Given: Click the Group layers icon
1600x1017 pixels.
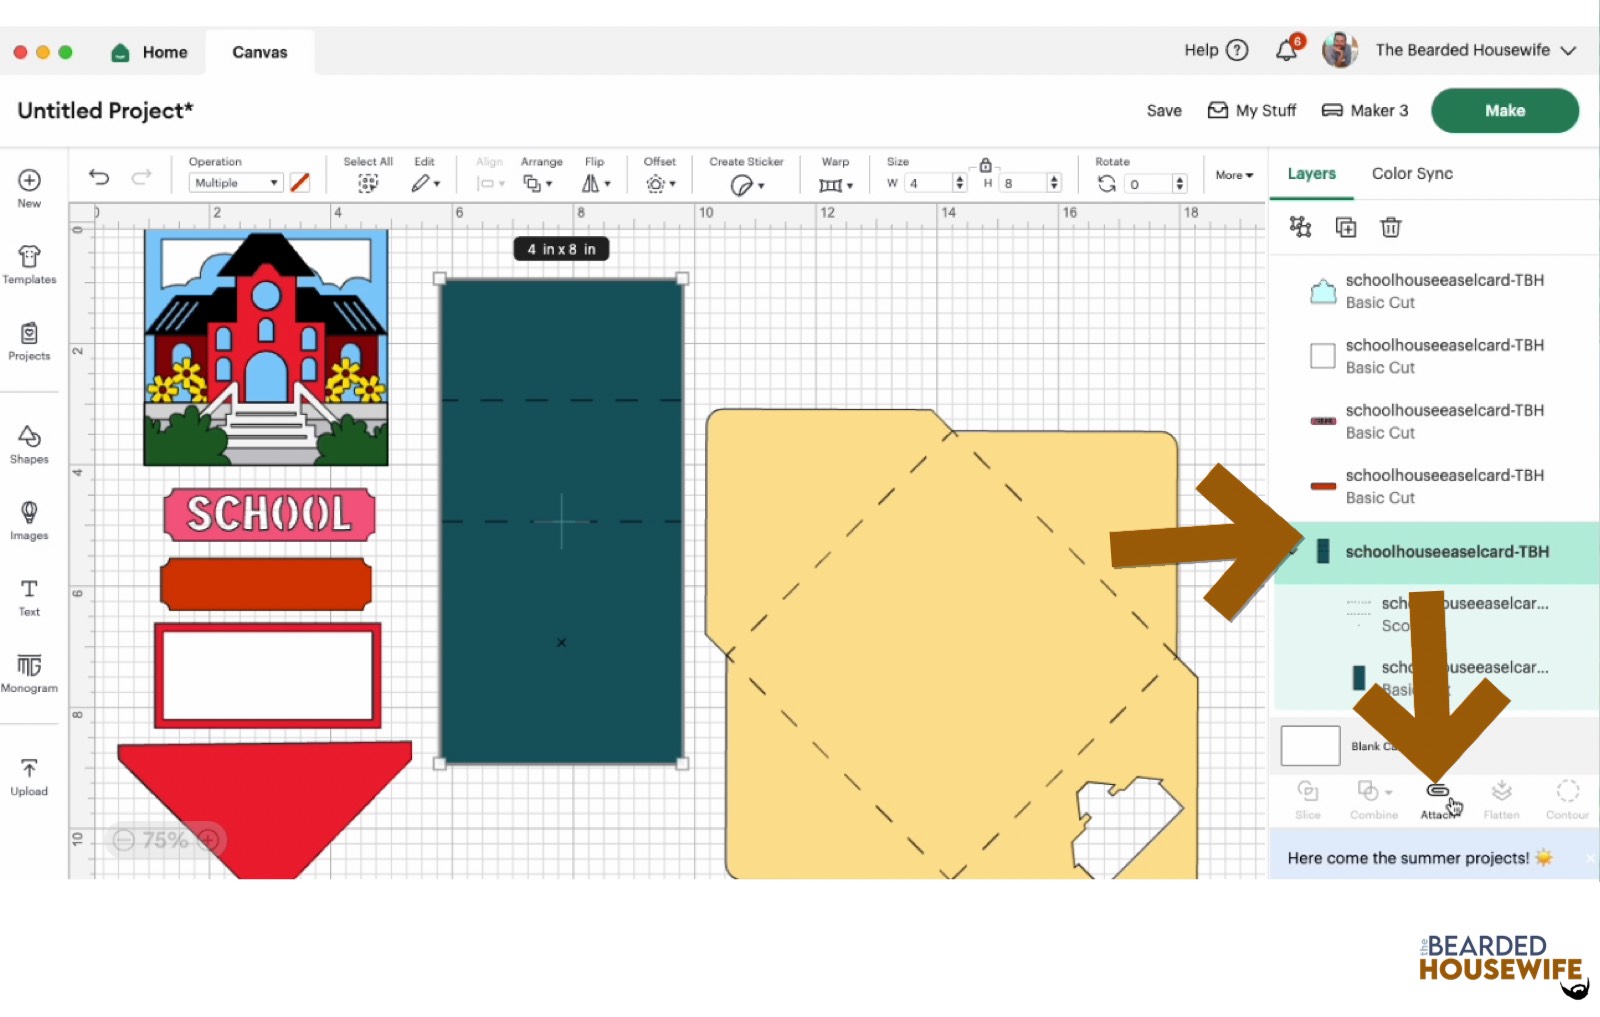Looking at the screenshot, I should tap(1300, 227).
